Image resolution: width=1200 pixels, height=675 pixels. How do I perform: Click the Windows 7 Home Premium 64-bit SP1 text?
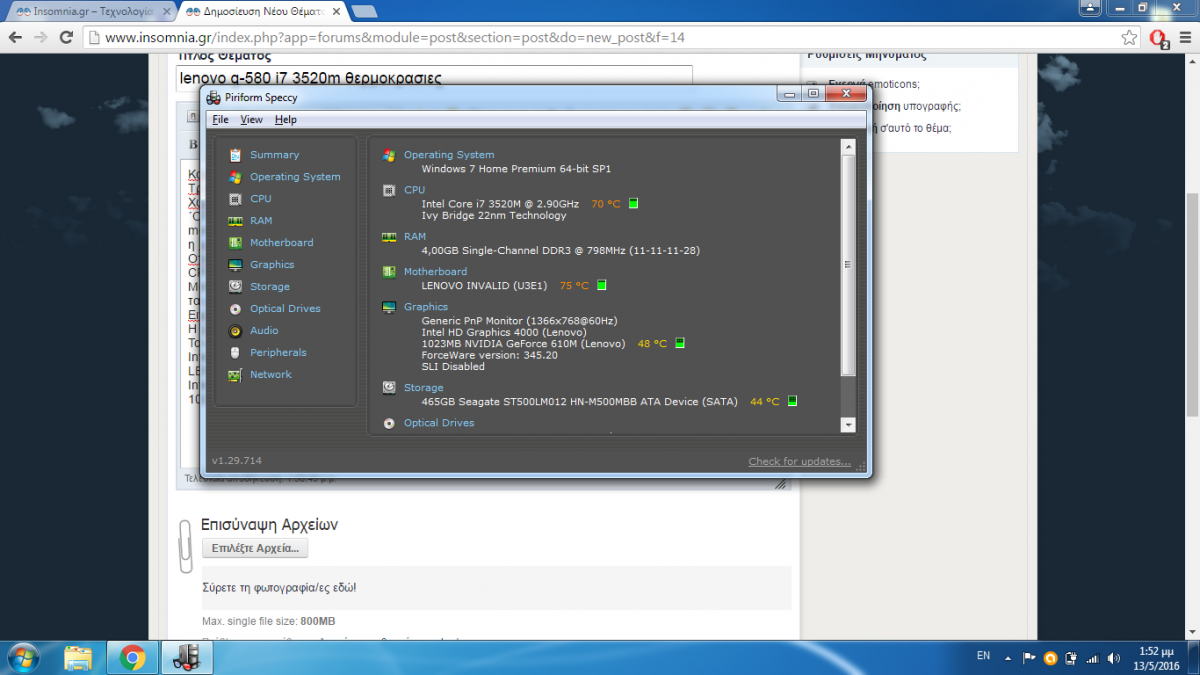(x=516, y=169)
